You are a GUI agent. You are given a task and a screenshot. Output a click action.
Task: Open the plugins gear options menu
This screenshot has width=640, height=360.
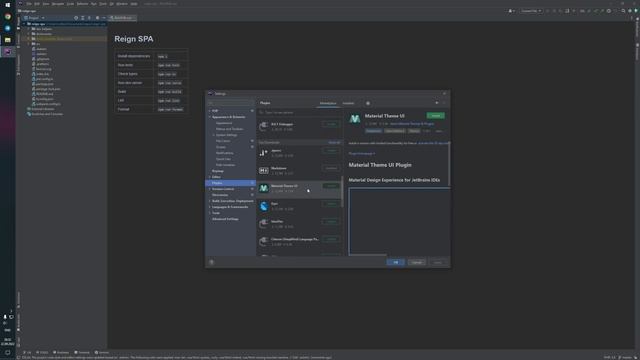click(368, 103)
